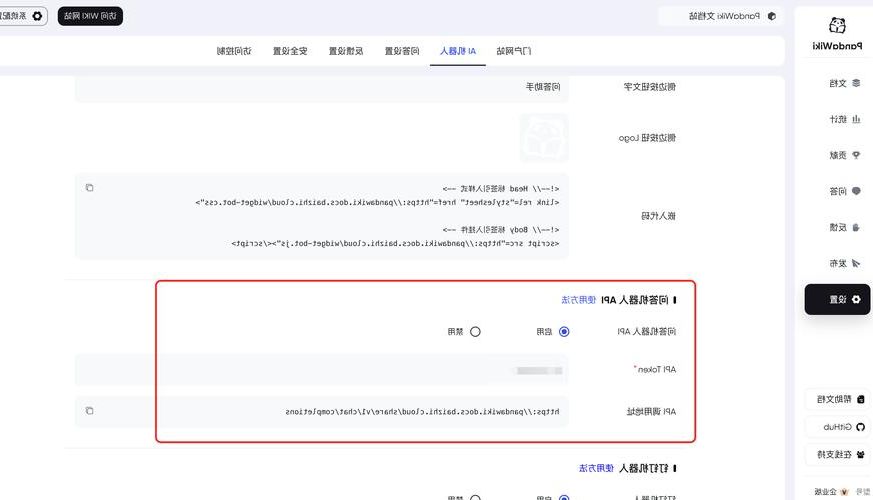Switch to the 反馈设置 tab

click(346, 51)
